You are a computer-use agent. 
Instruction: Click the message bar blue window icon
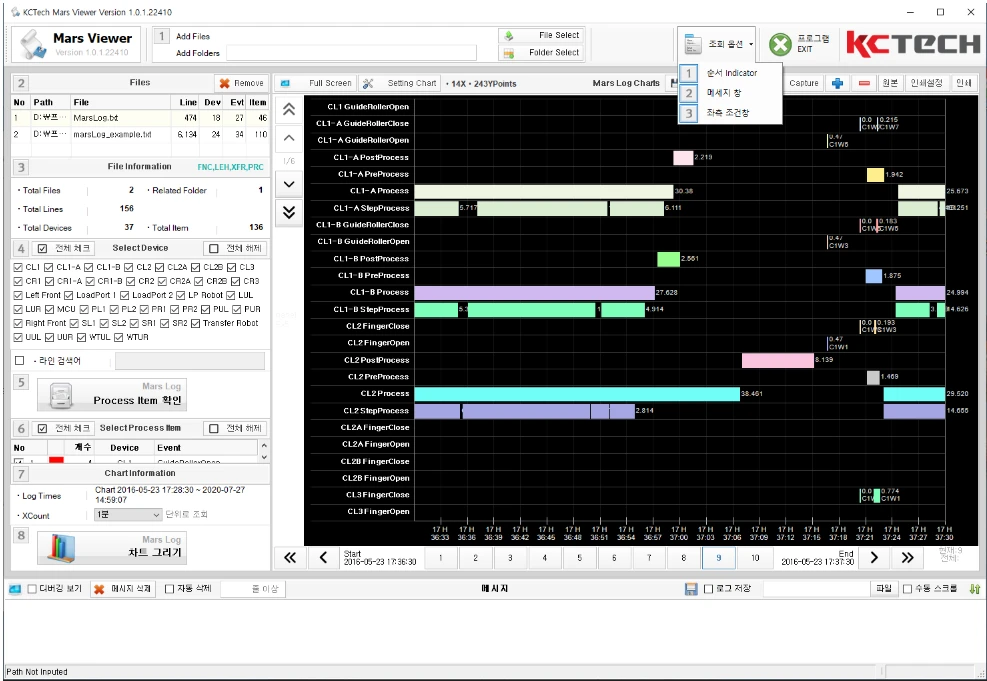14,589
